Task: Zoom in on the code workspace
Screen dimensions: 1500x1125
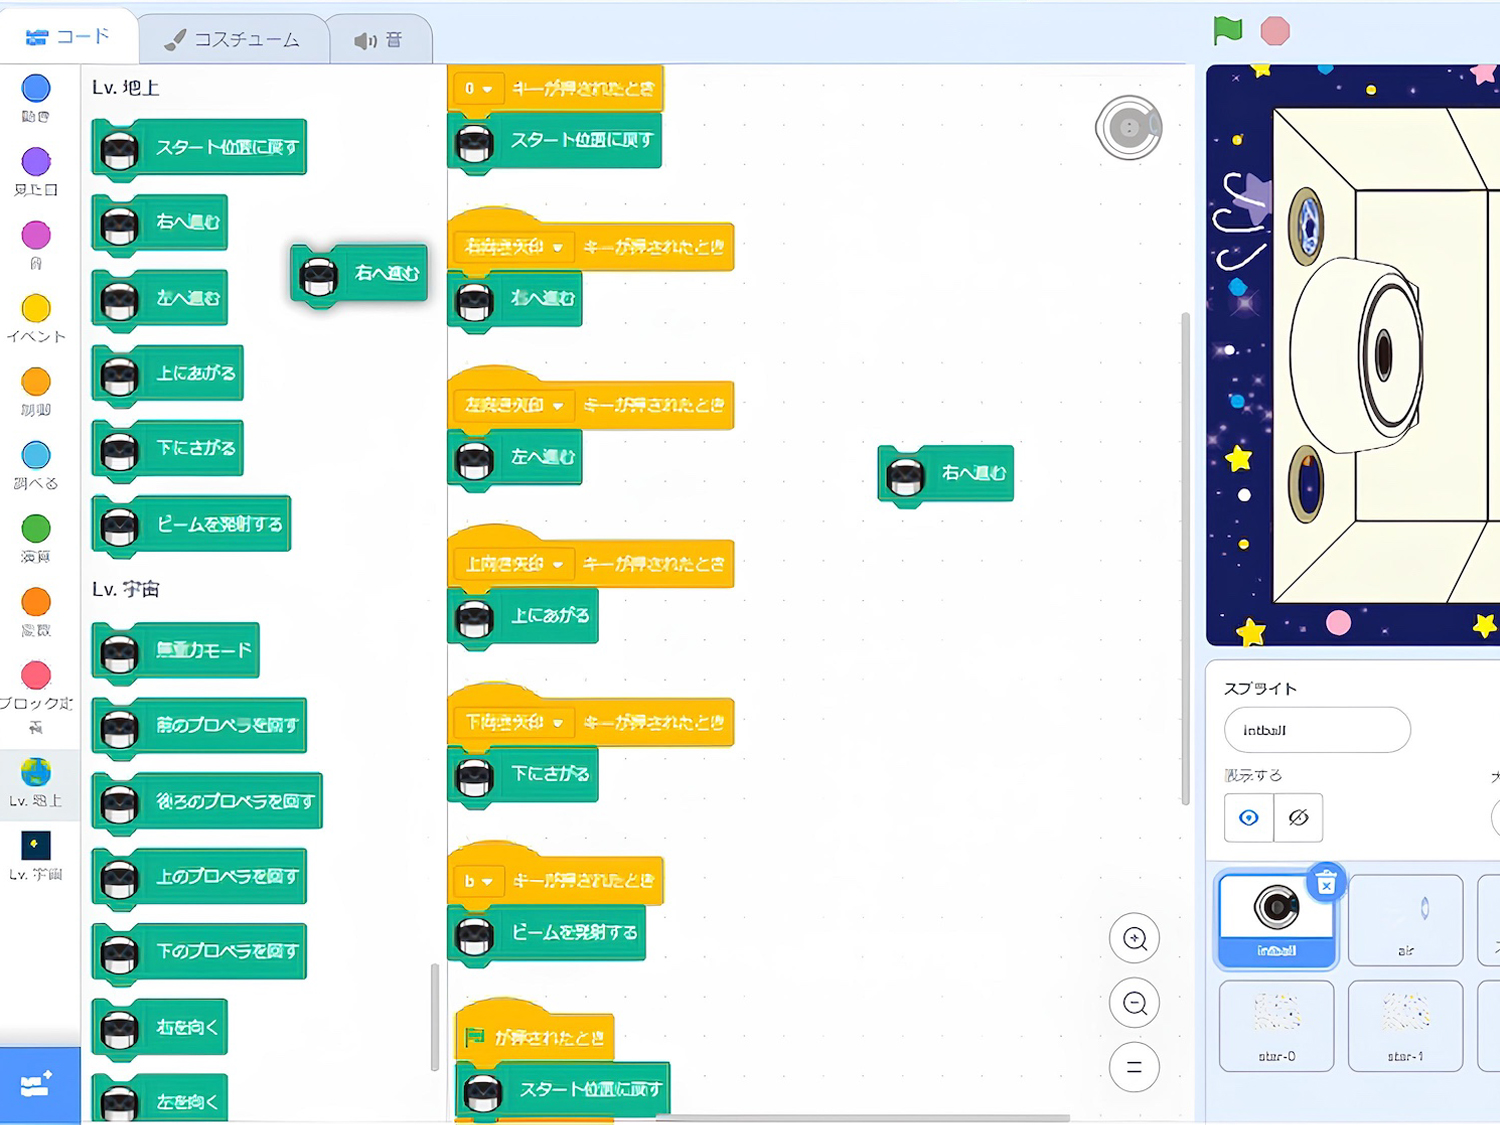Action: click(x=1134, y=939)
